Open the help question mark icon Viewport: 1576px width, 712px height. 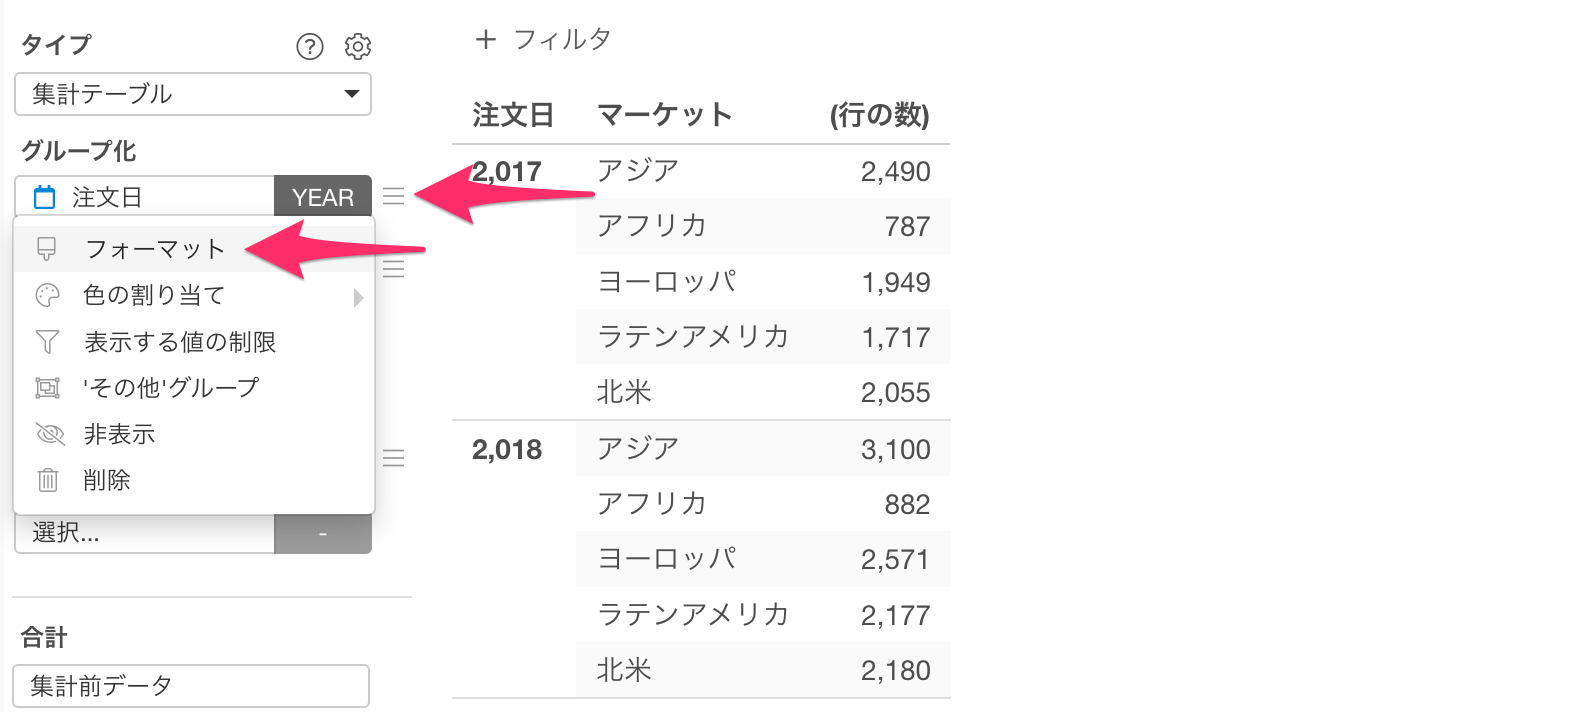[310, 46]
